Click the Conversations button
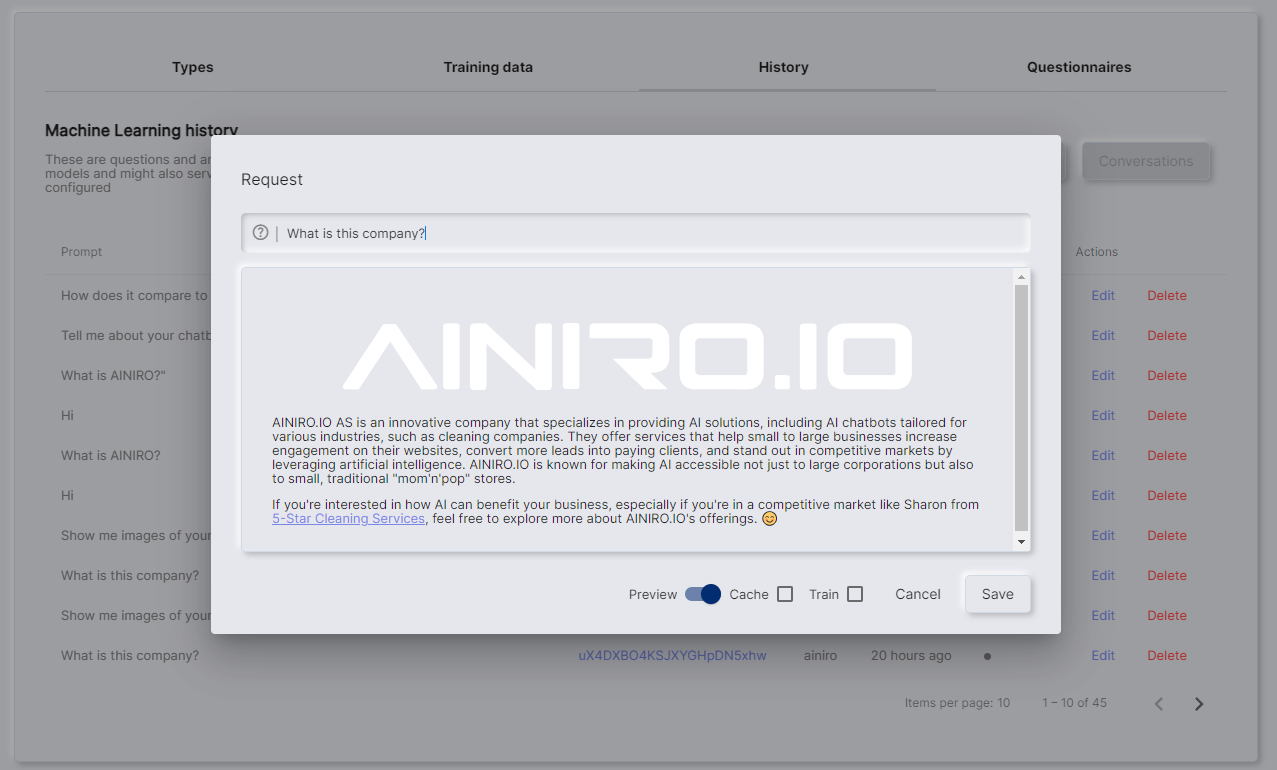Image resolution: width=1277 pixels, height=770 pixels. (1146, 161)
